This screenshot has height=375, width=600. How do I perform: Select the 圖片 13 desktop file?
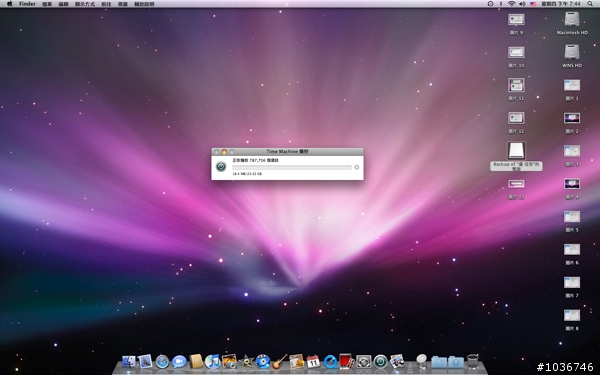(x=516, y=184)
